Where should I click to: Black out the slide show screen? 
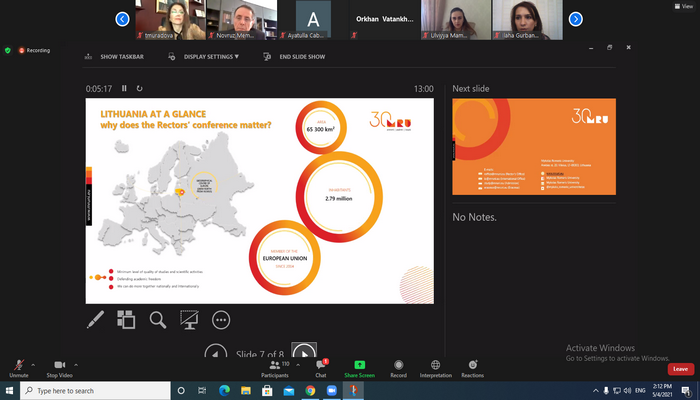pyautogui.click(x=189, y=320)
